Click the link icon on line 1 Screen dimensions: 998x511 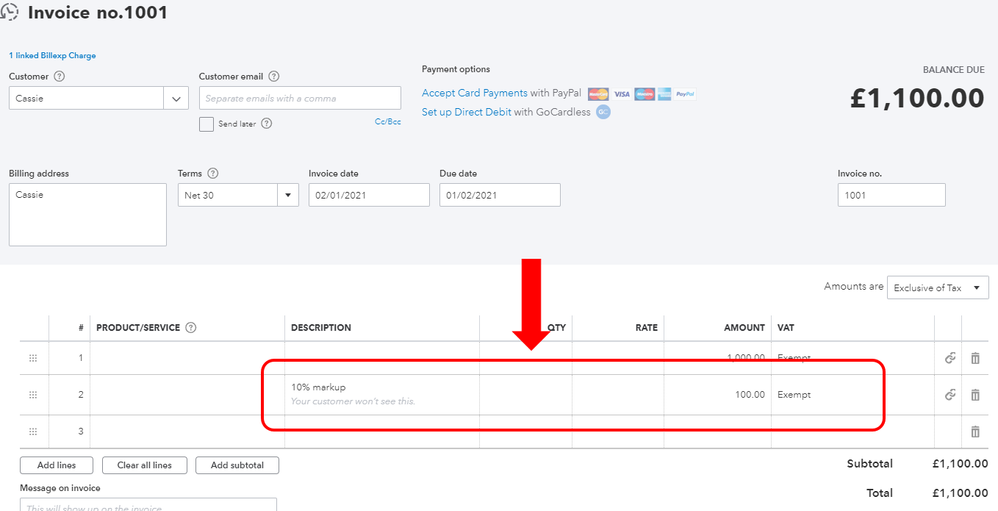(x=950, y=357)
